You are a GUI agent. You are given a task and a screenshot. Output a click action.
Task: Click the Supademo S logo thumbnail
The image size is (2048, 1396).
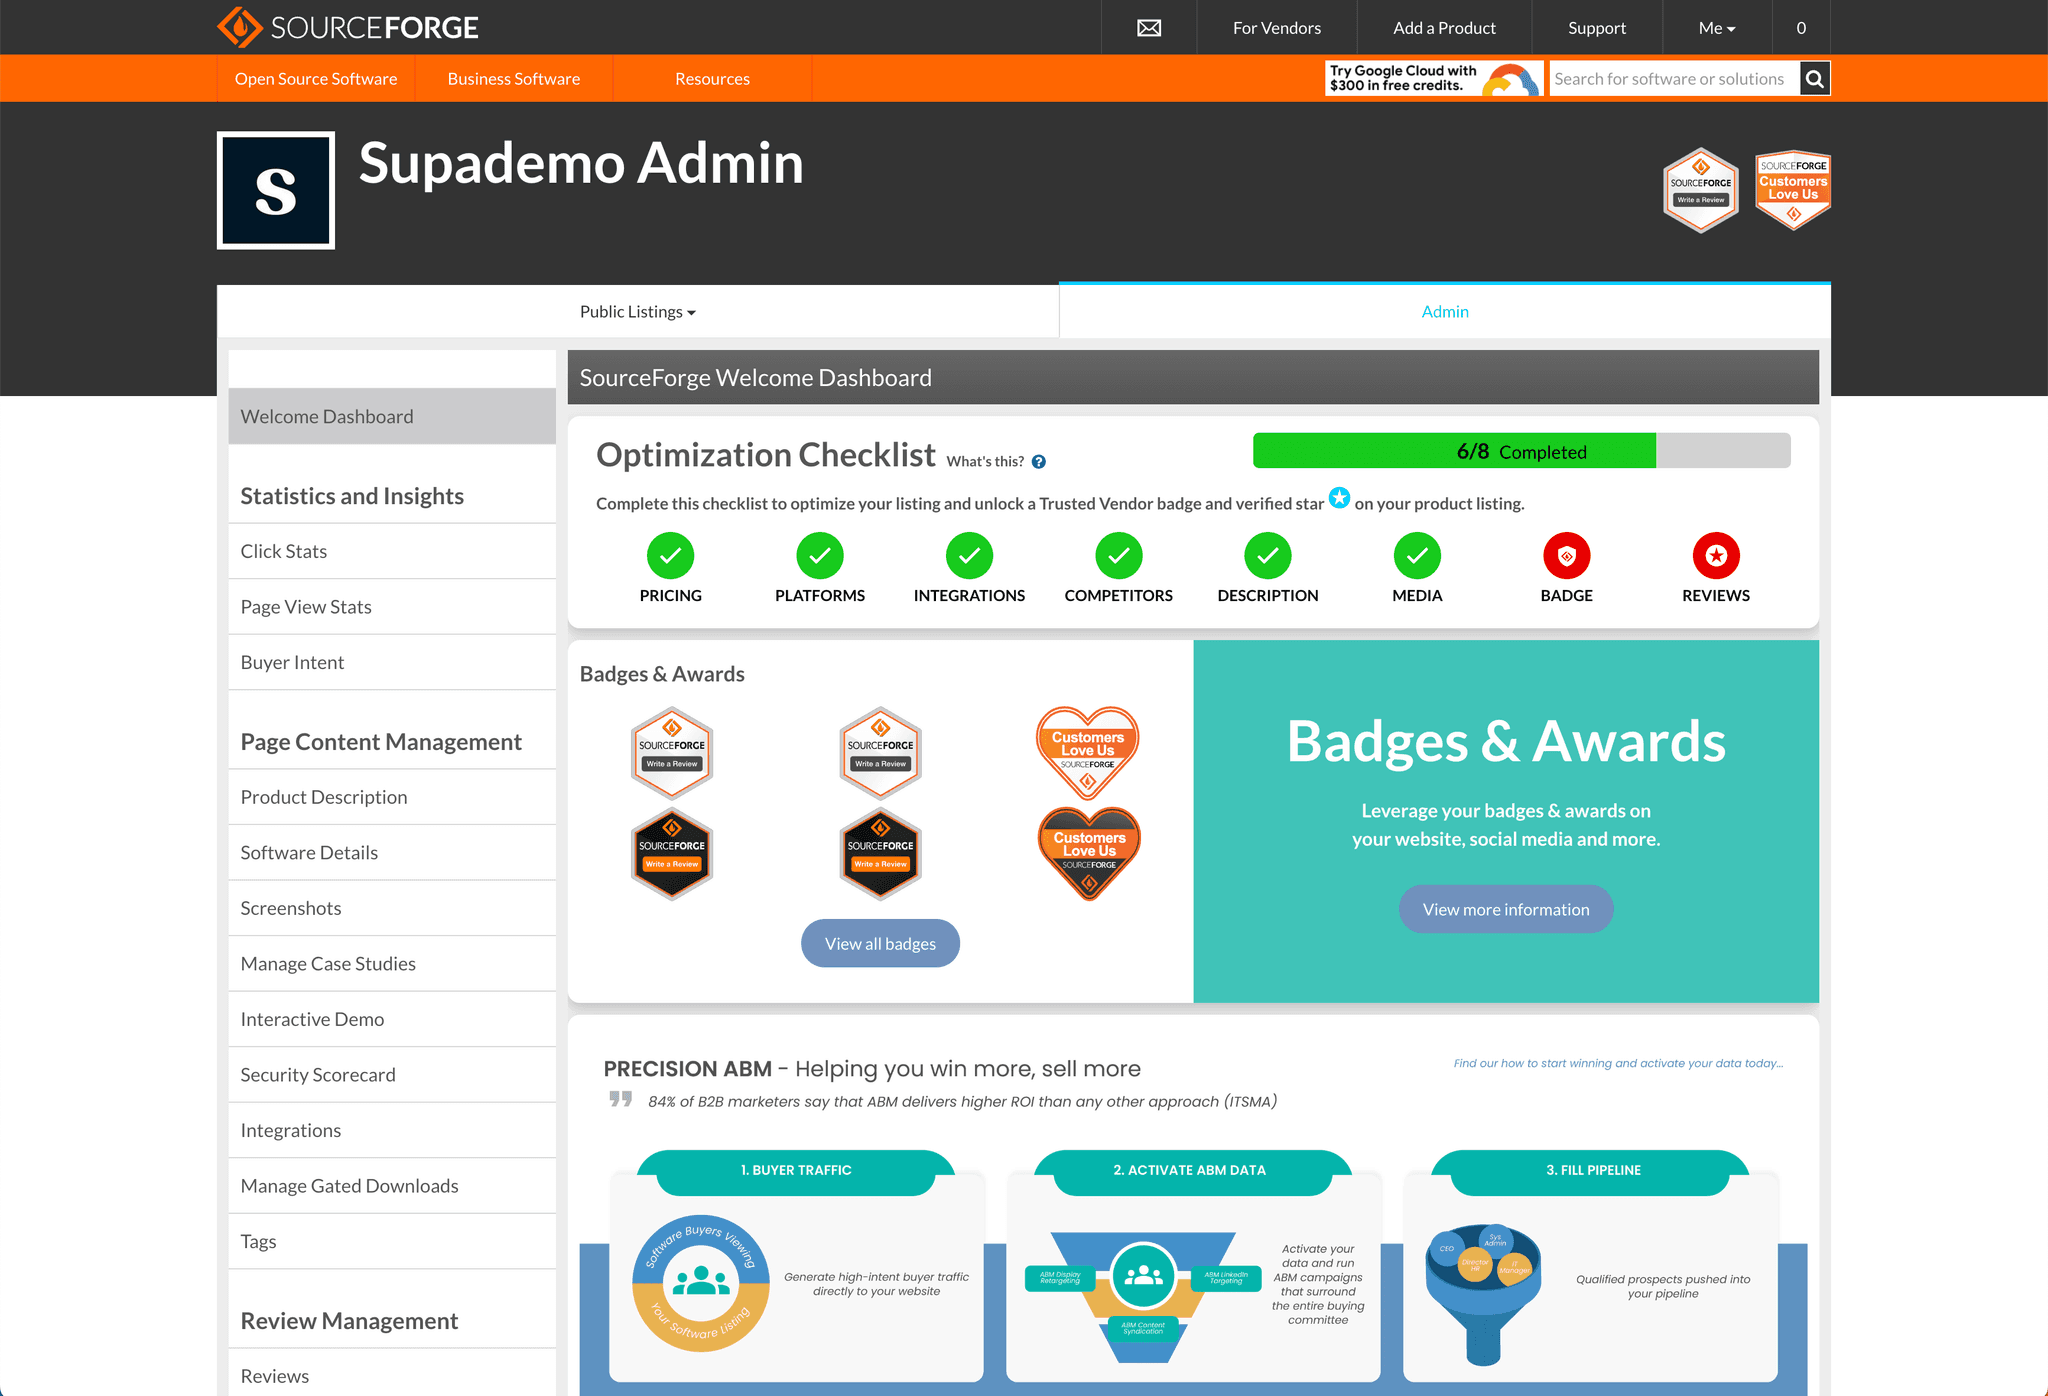[x=276, y=190]
